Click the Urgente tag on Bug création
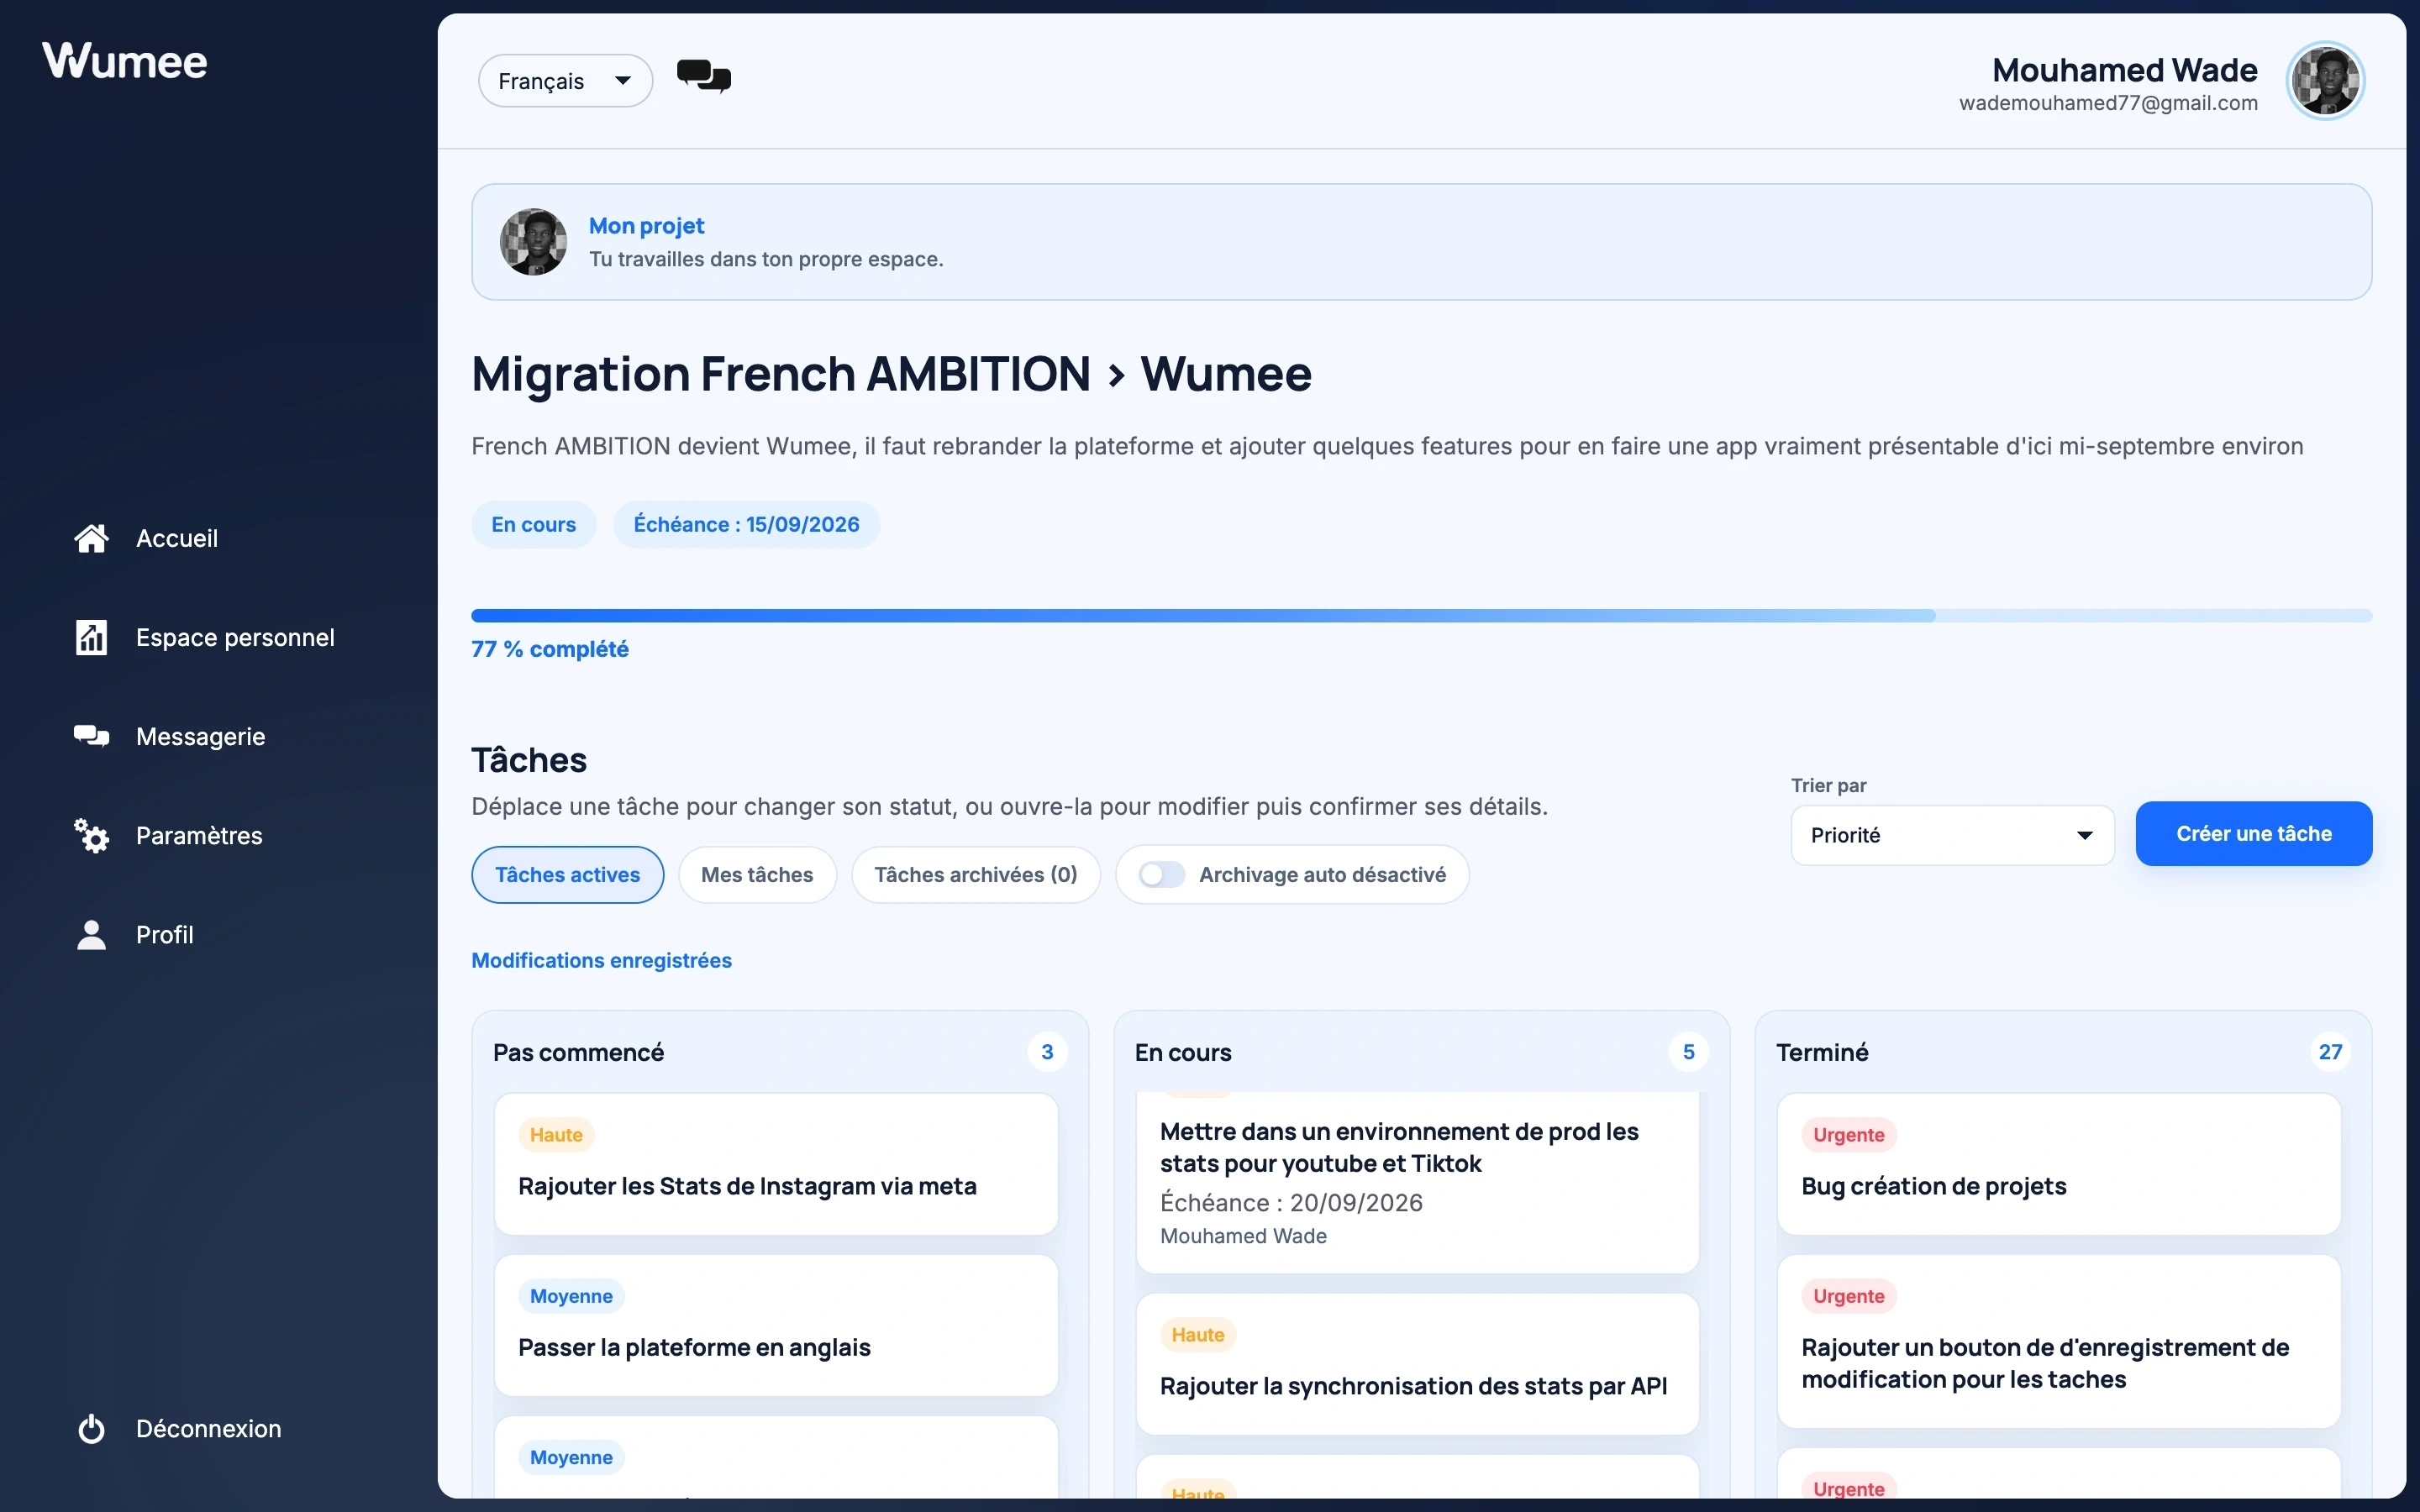The height and width of the screenshot is (1512, 2420). point(1848,1135)
